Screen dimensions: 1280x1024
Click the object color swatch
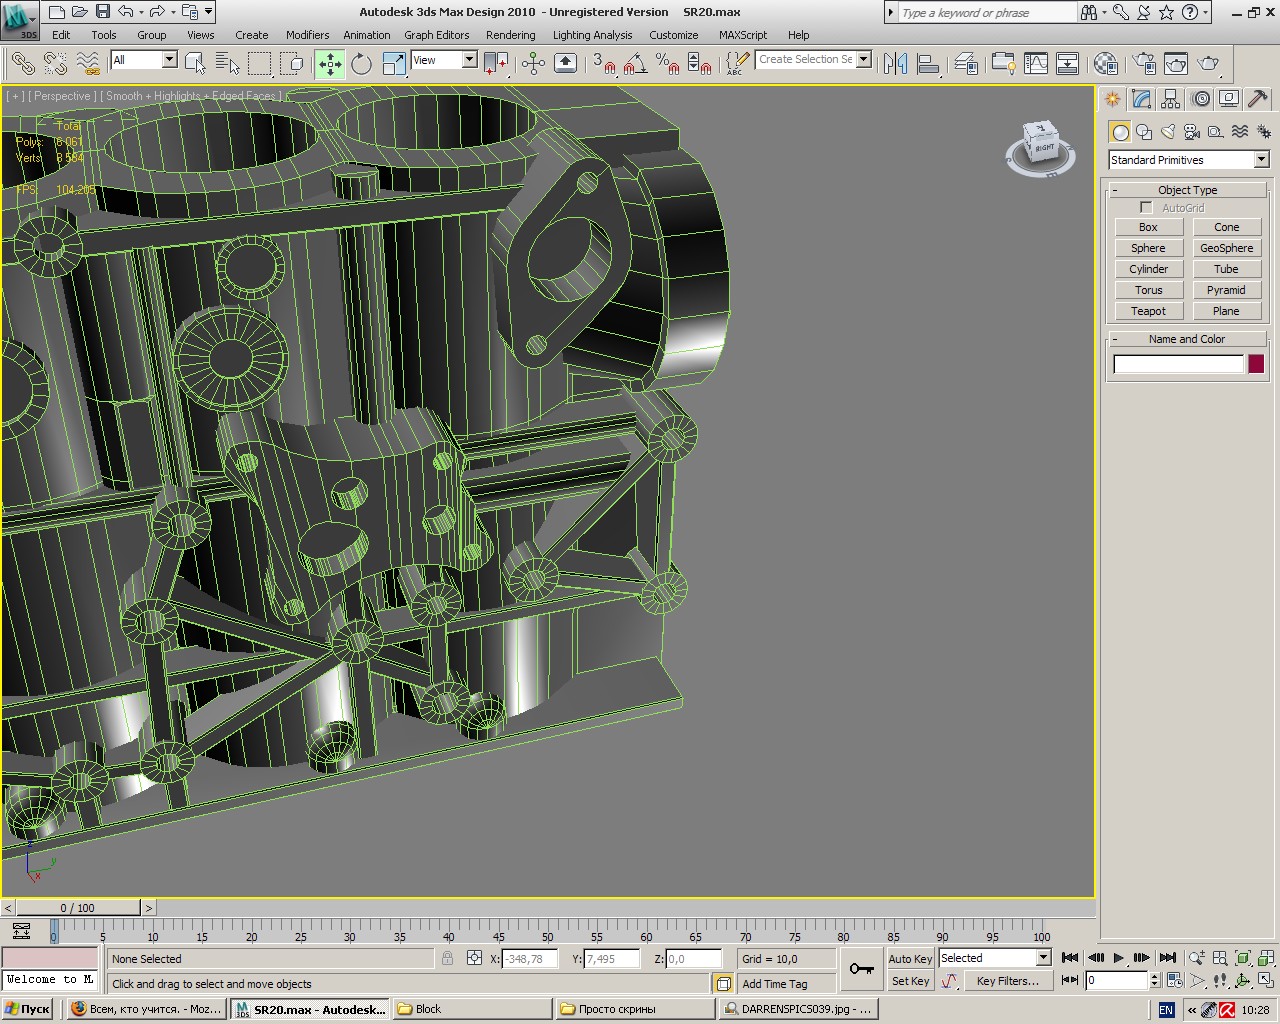click(x=1256, y=364)
